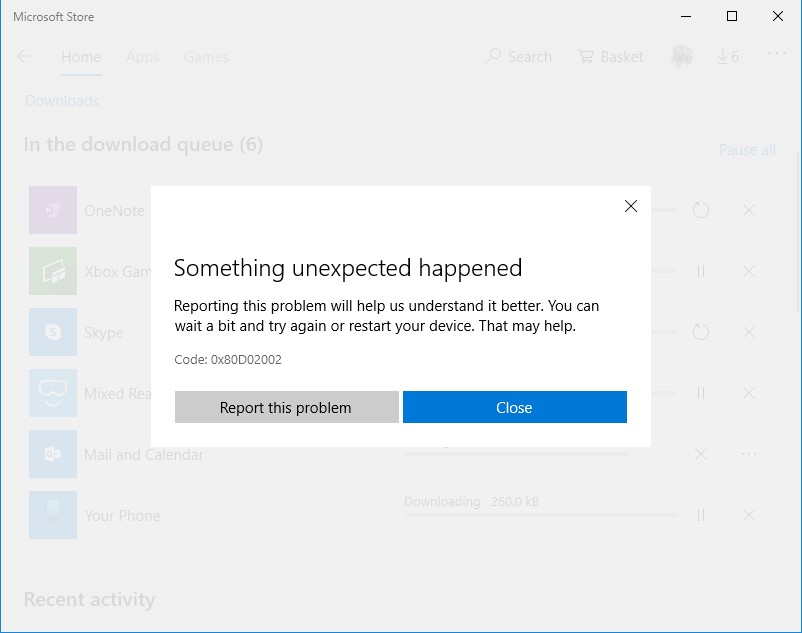Image resolution: width=802 pixels, height=633 pixels.
Task: Cancel the OneNote download
Action: pyautogui.click(x=749, y=210)
